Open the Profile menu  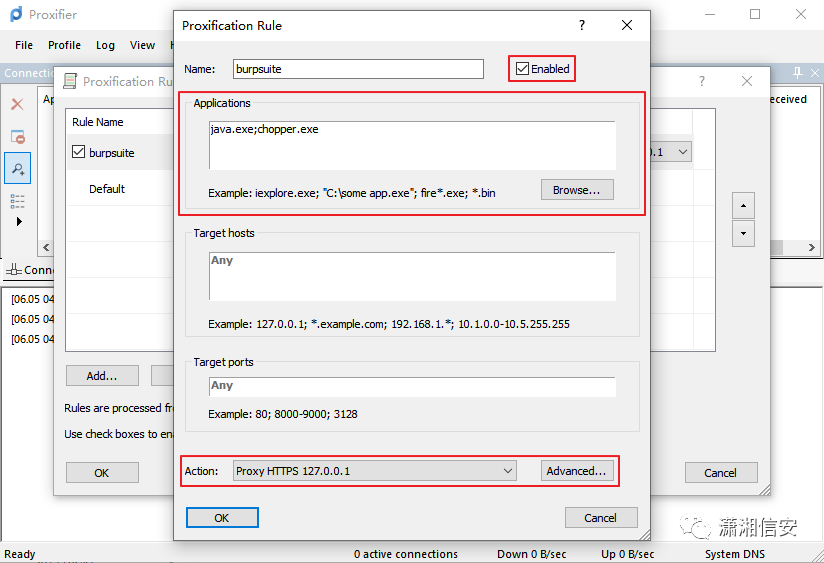[x=64, y=45]
